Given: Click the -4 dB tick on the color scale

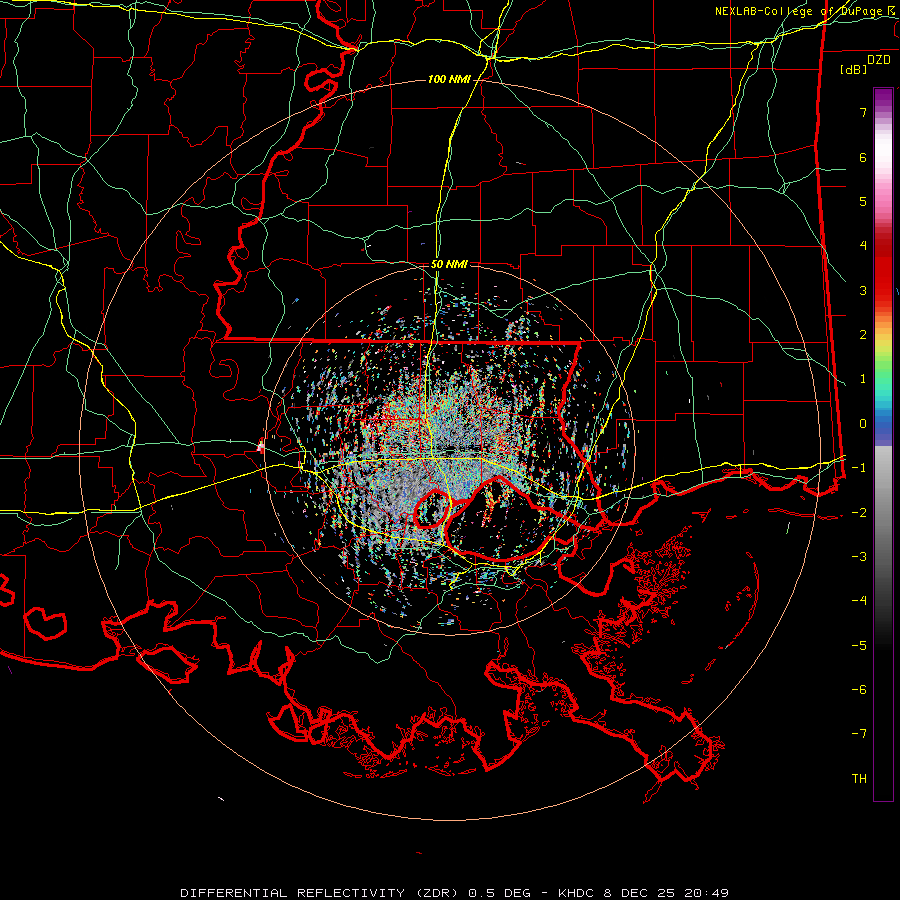Looking at the screenshot, I should point(859,600).
